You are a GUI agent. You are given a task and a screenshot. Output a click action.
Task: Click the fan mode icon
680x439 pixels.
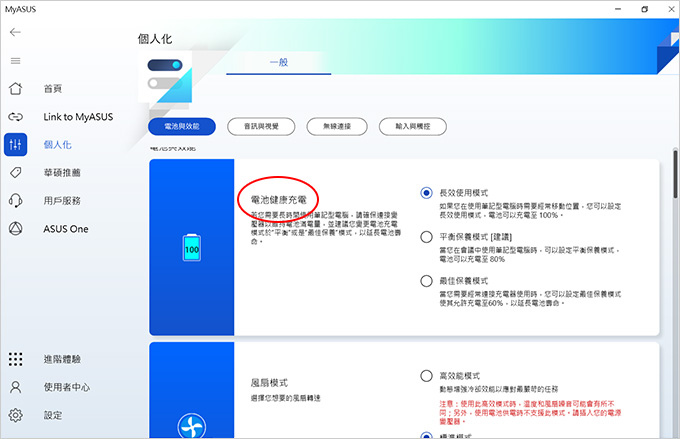[x=192, y=425]
